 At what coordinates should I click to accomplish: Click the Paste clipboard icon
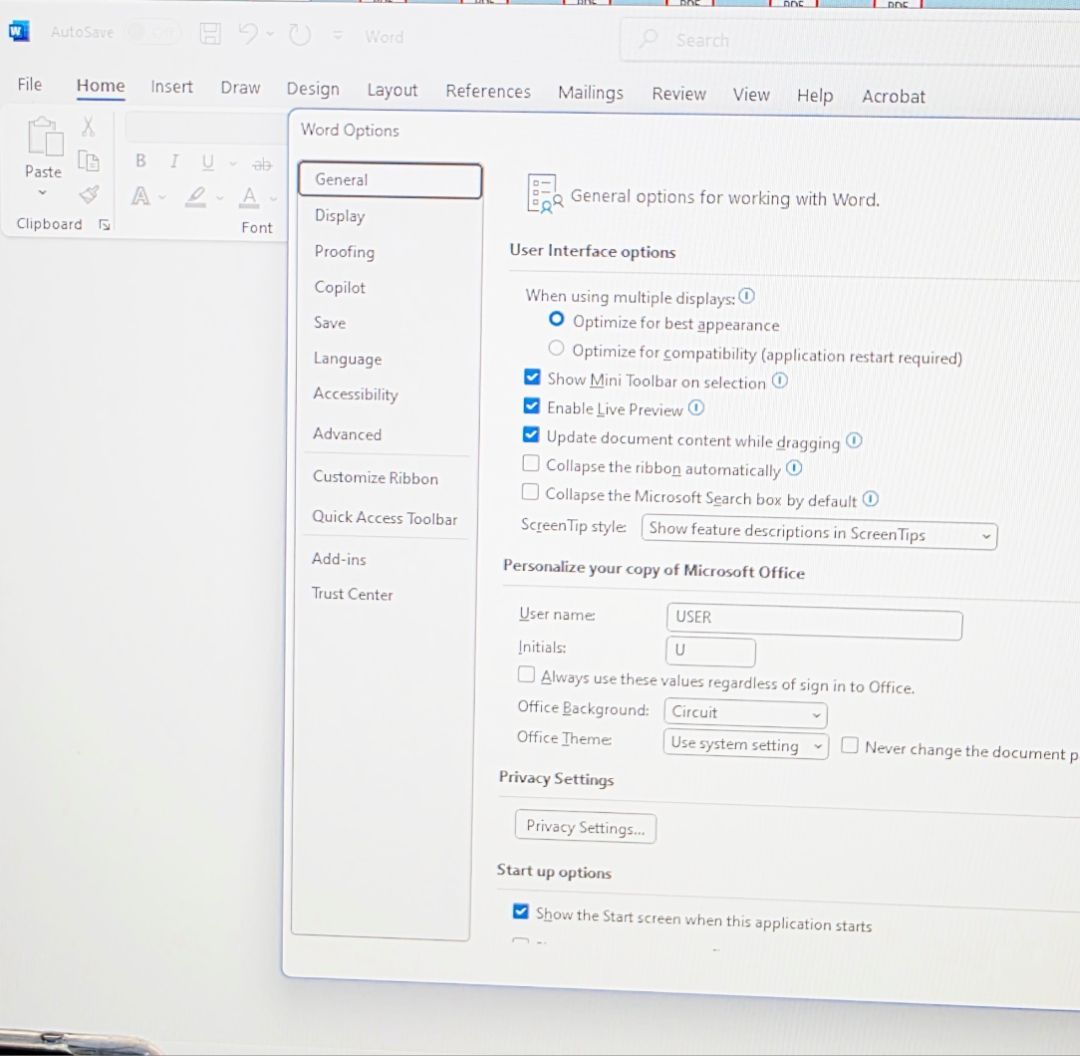[45, 136]
